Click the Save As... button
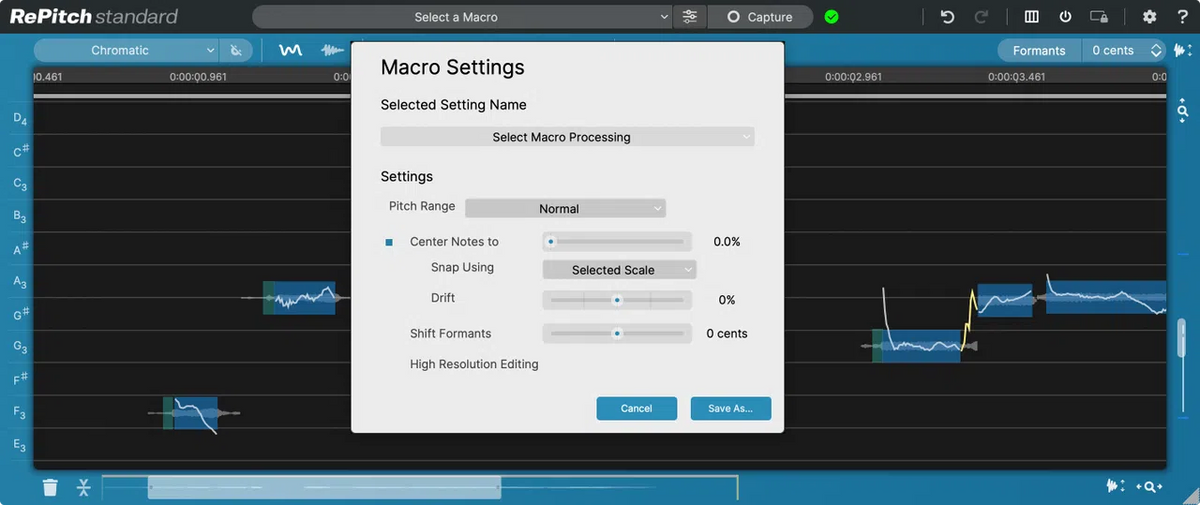This screenshot has width=1200, height=505. click(x=730, y=408)
